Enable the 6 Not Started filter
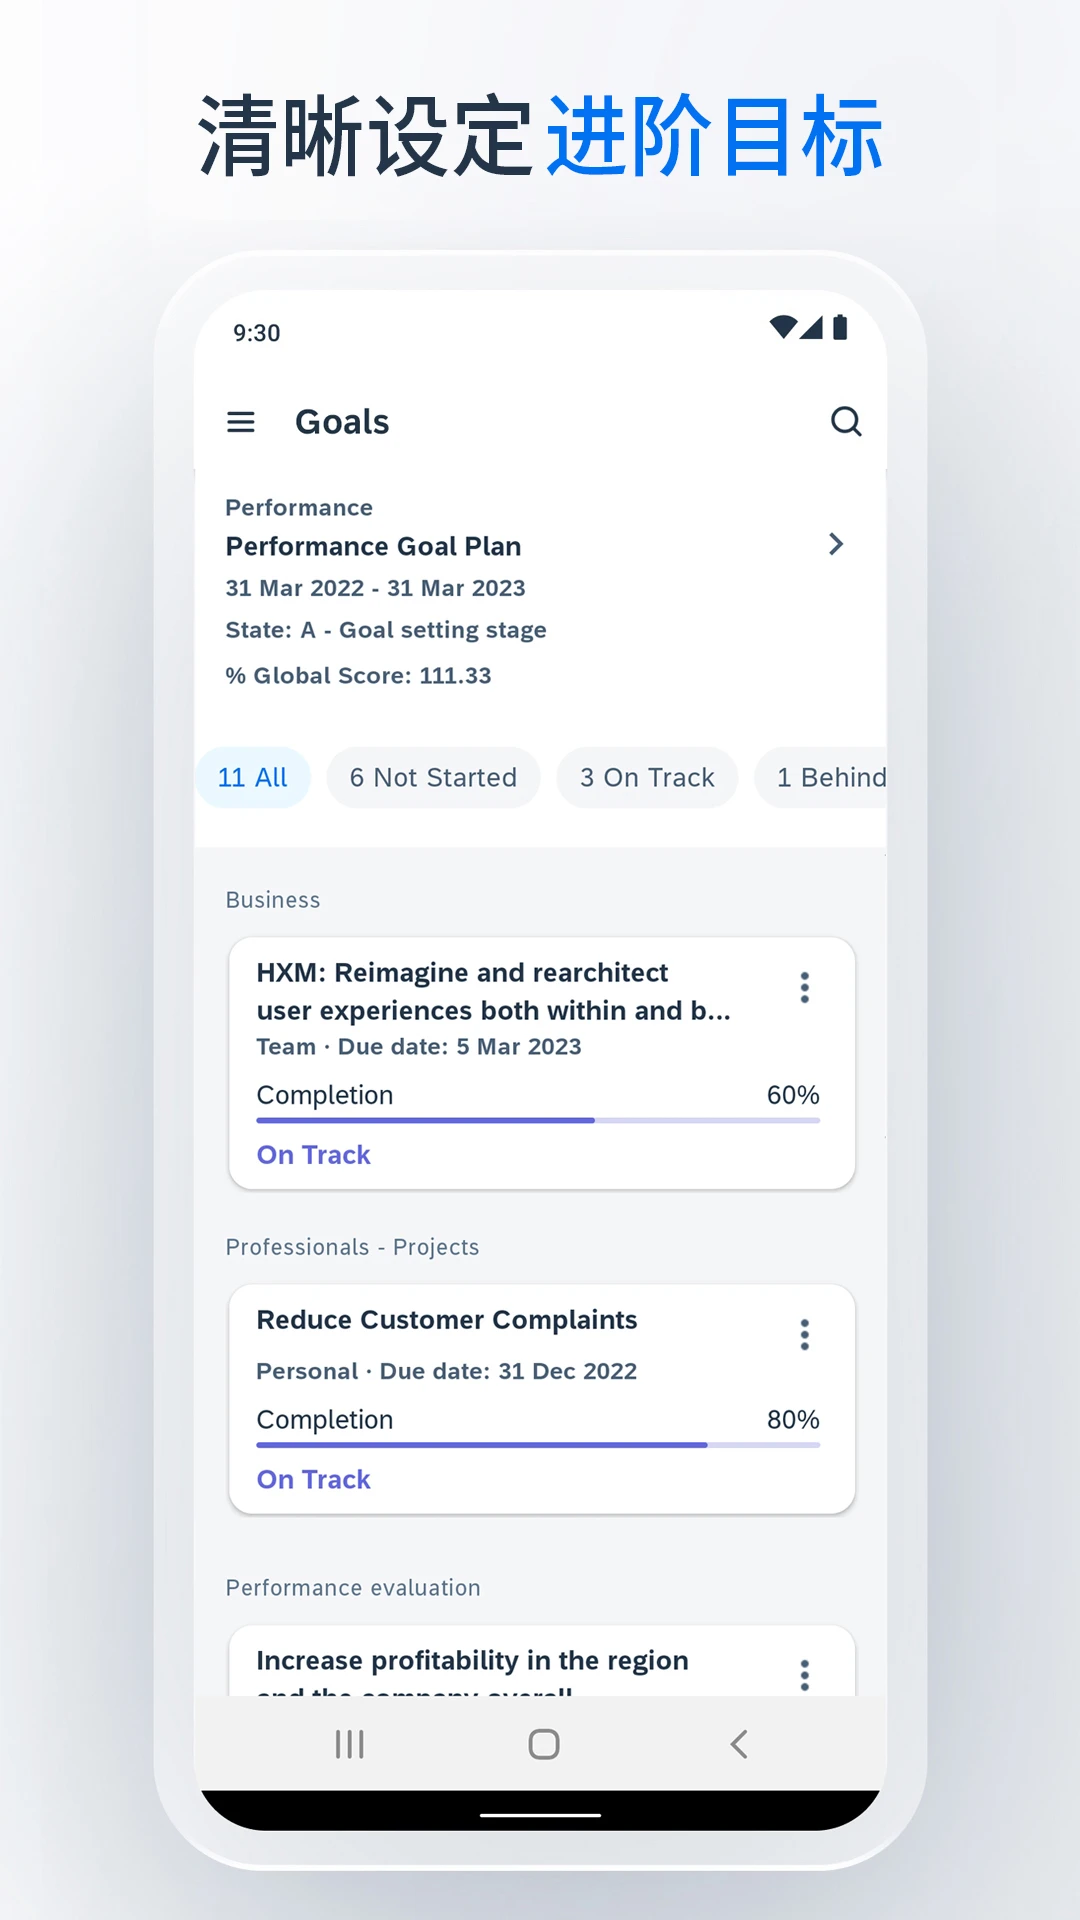This screenshot has width=1080, height=1920. pyautogui.click(x=432, y=777)
